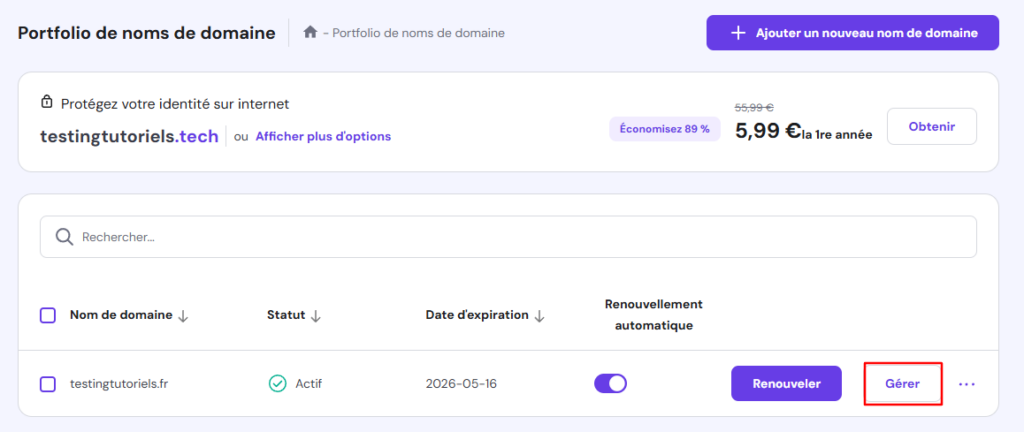Viewport: 1024px width, 432px height.
Task: Click the search magnifier icon
Action: (x=64, y=237)
